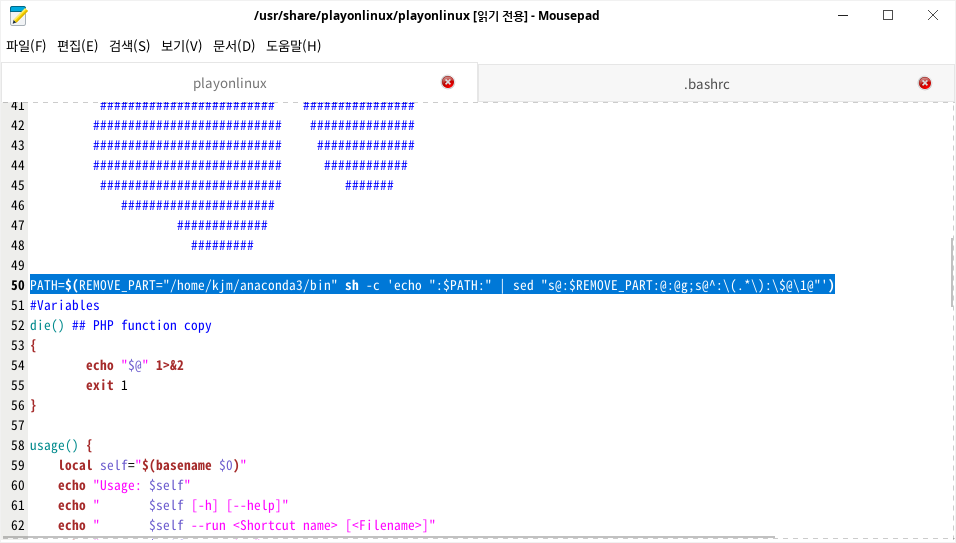
Task: Click the window title text
Action: (426, 16)
